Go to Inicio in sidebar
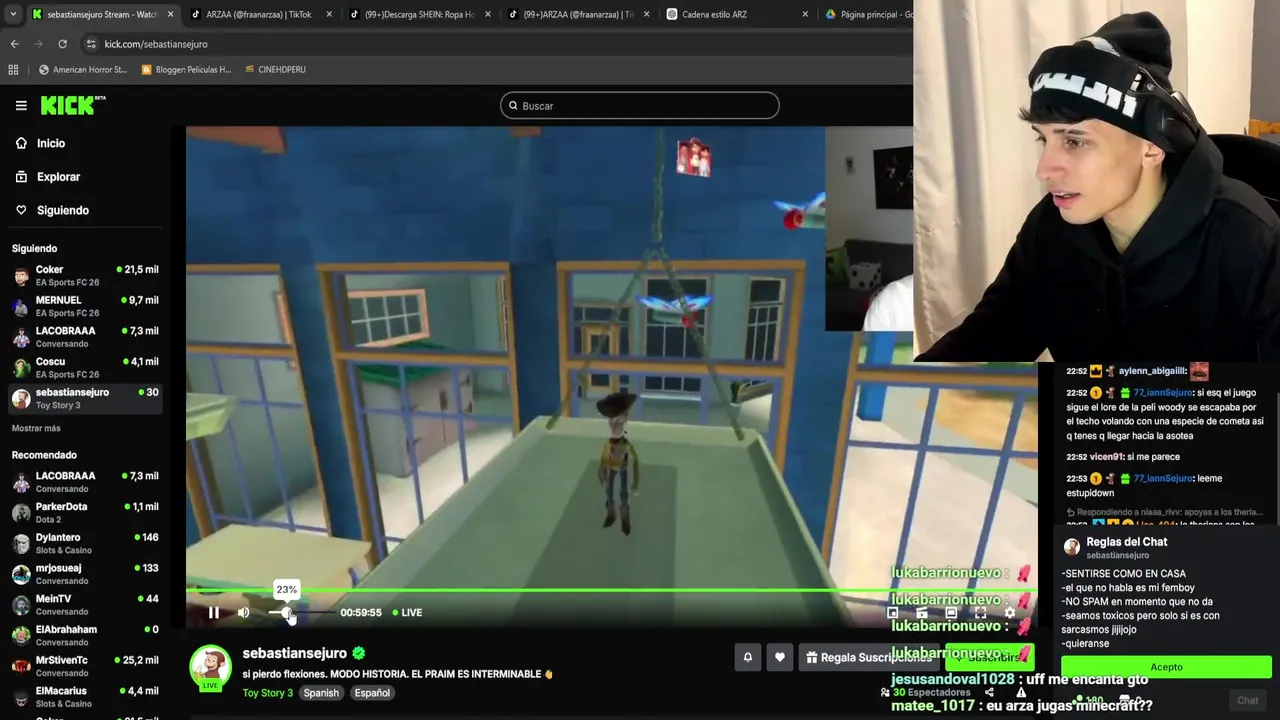This screenshot has width=1280, height=720. pyautogui.click(x=40, y=143)
